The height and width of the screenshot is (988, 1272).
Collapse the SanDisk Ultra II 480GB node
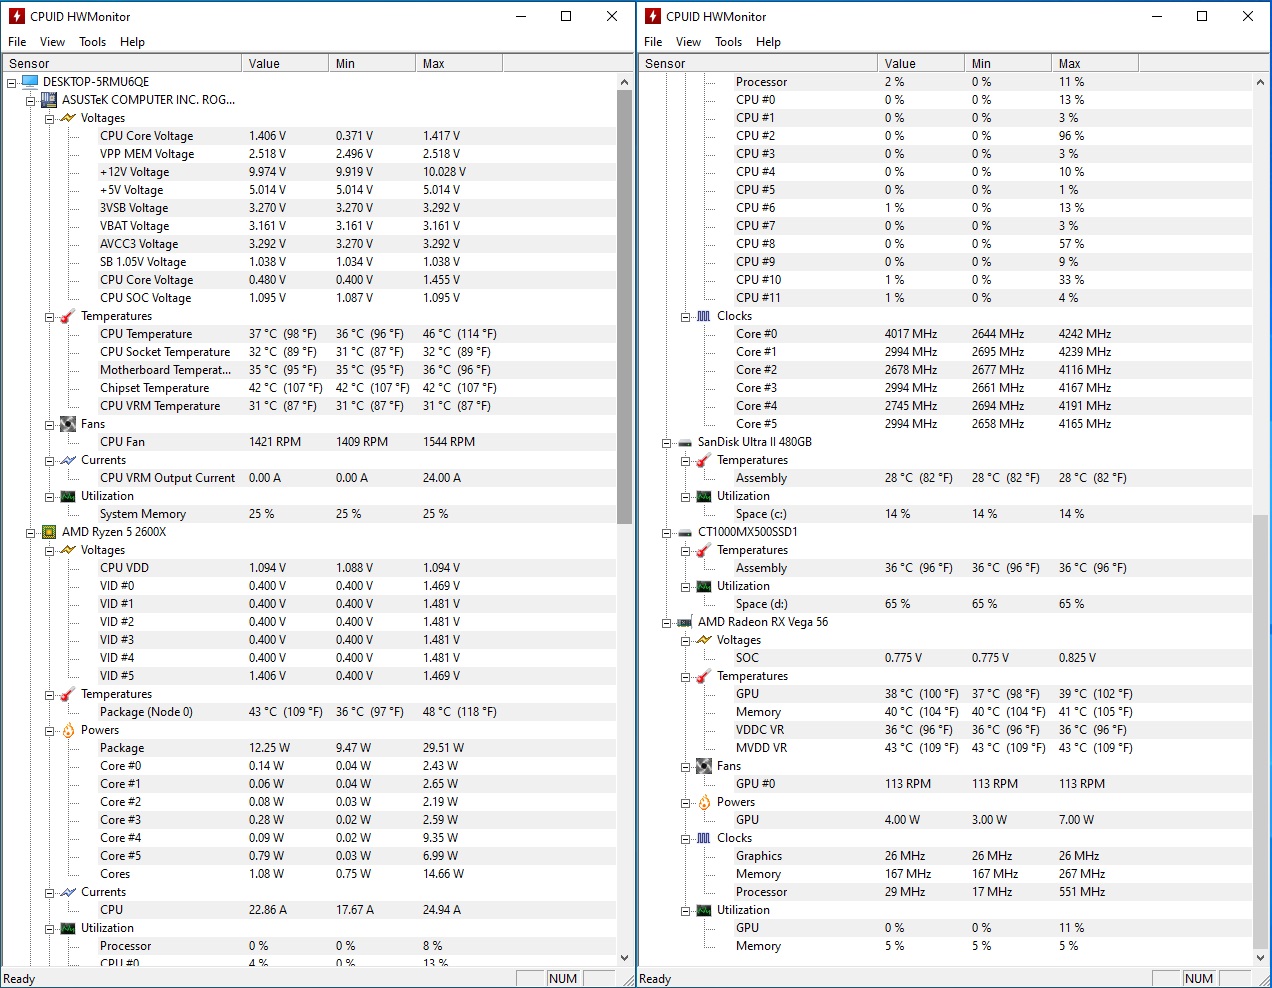click(x=667, y=442)
